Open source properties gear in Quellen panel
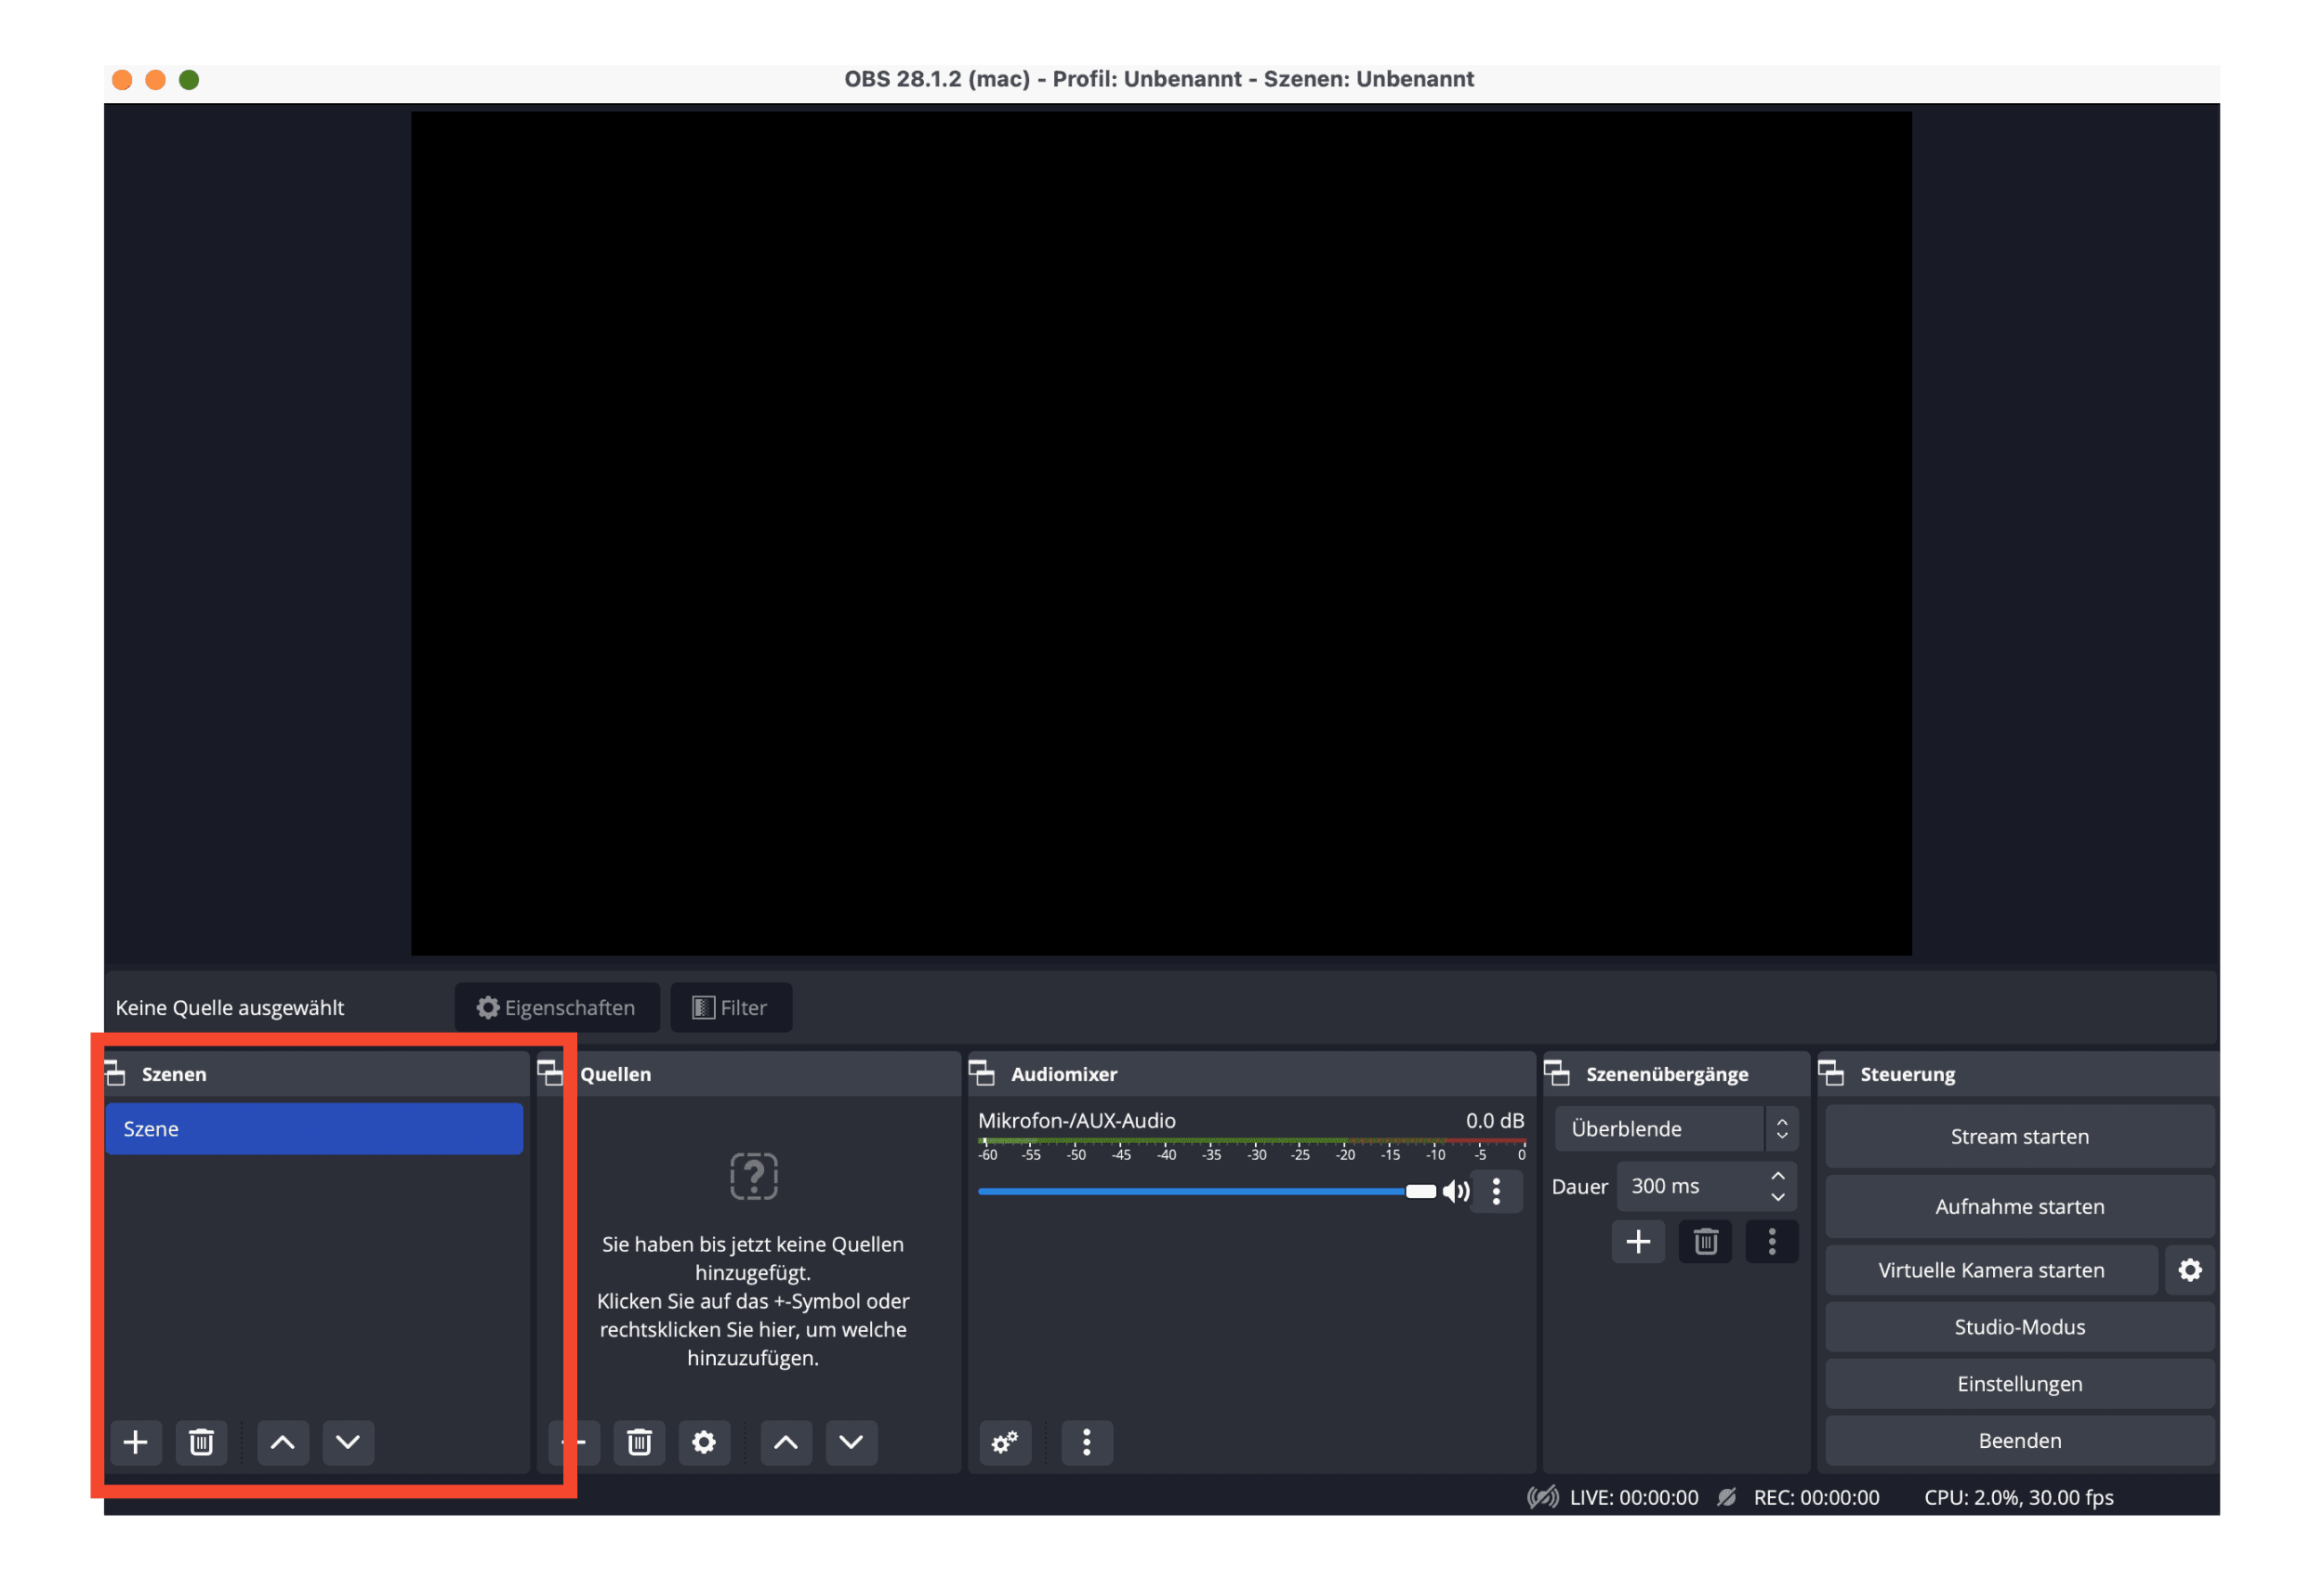 point(704,1442)
